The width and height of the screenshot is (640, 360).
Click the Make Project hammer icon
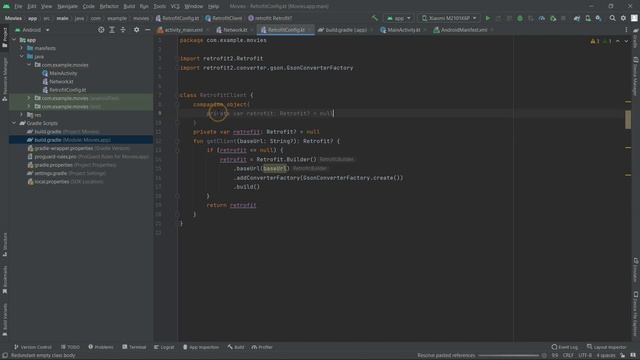pyautogui.click(x=375, y=18)
